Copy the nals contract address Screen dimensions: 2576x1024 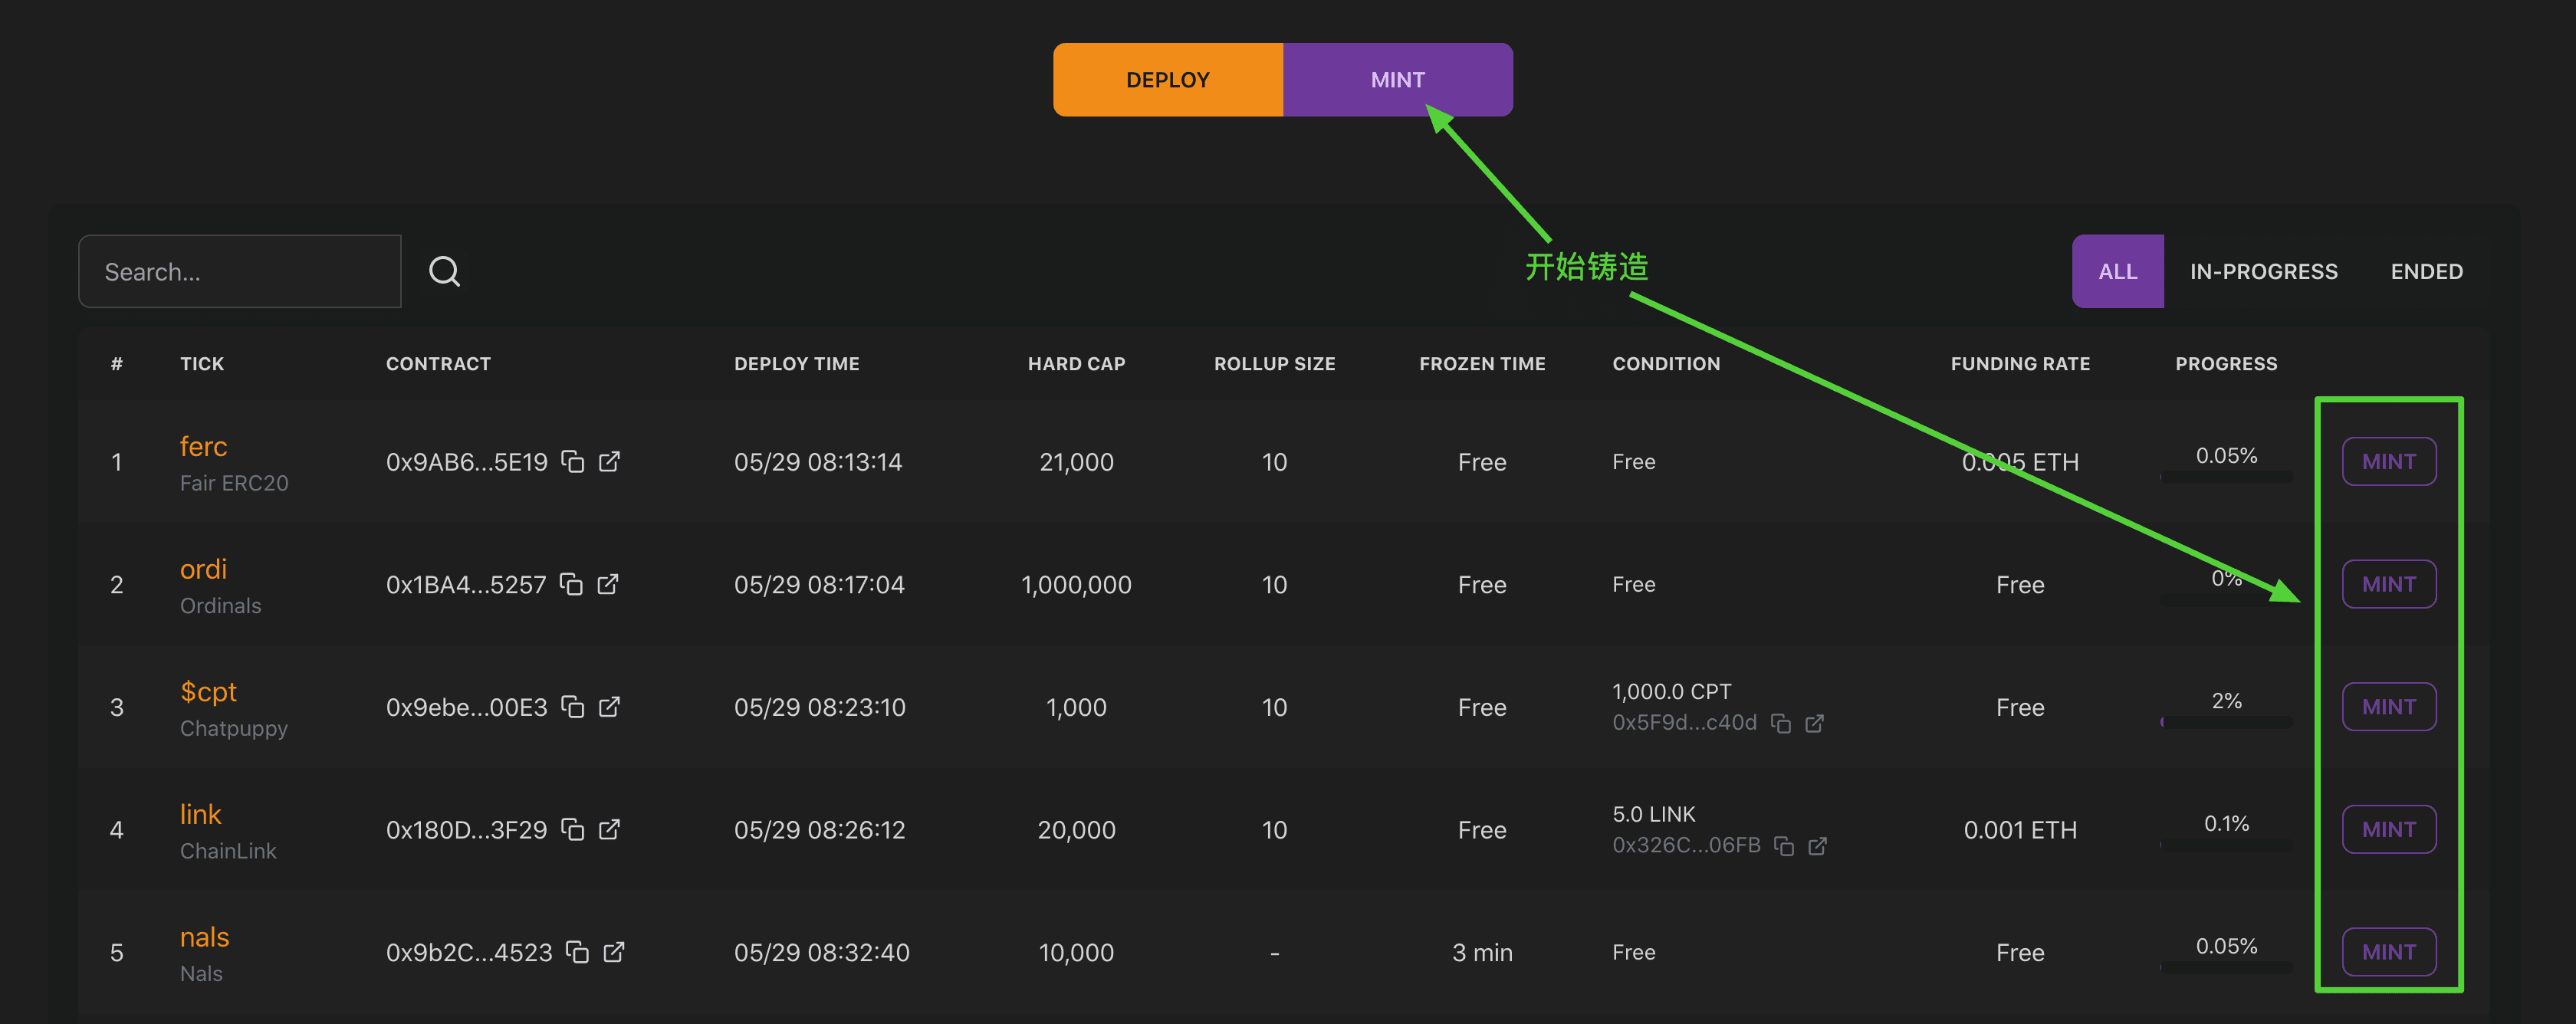coord(577,952)
